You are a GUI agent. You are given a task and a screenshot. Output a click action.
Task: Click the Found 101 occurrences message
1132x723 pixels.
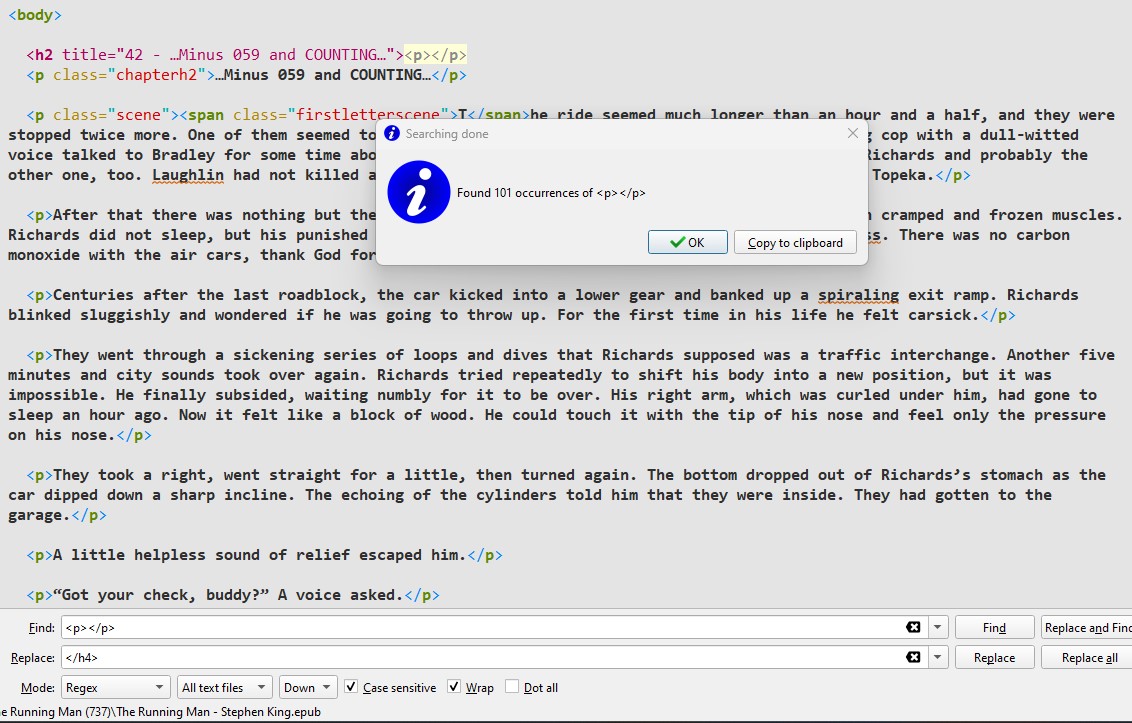[x=551, y=193]
